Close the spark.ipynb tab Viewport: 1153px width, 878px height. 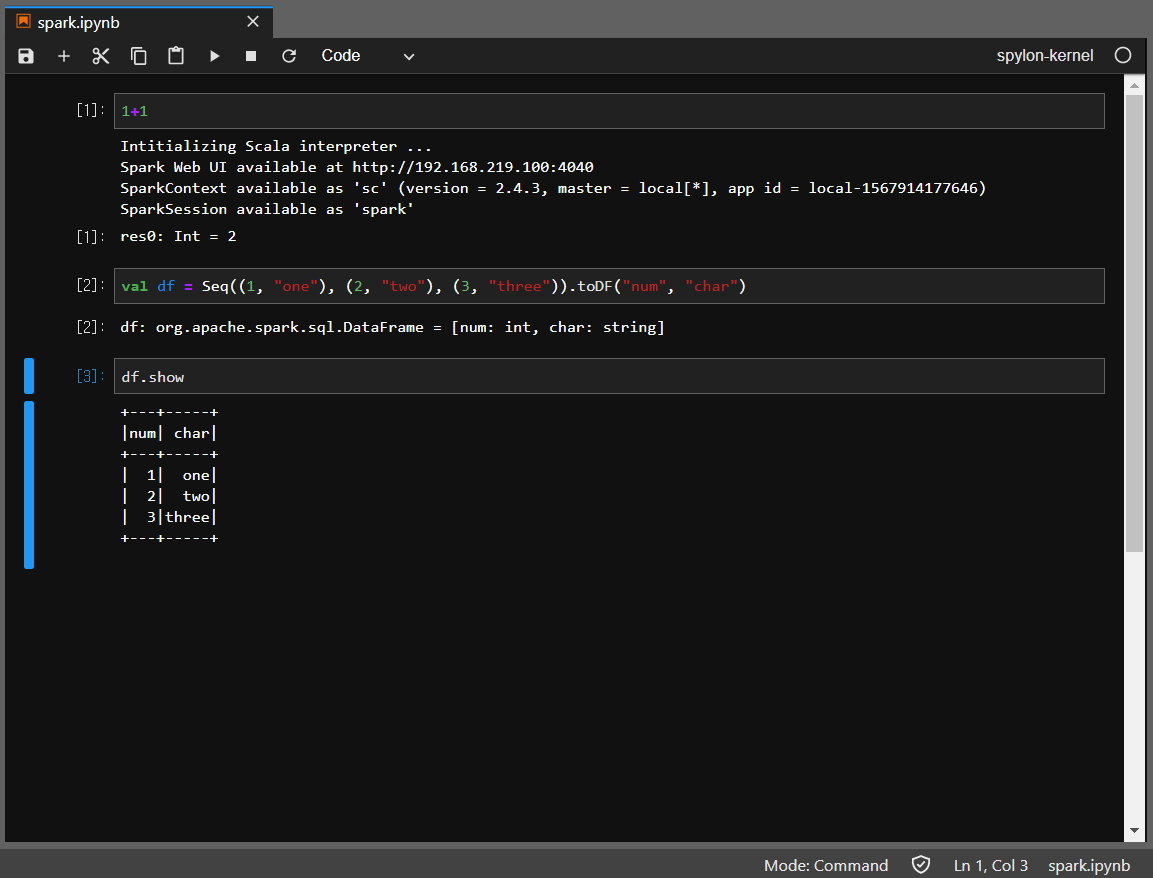click(253, 22)
